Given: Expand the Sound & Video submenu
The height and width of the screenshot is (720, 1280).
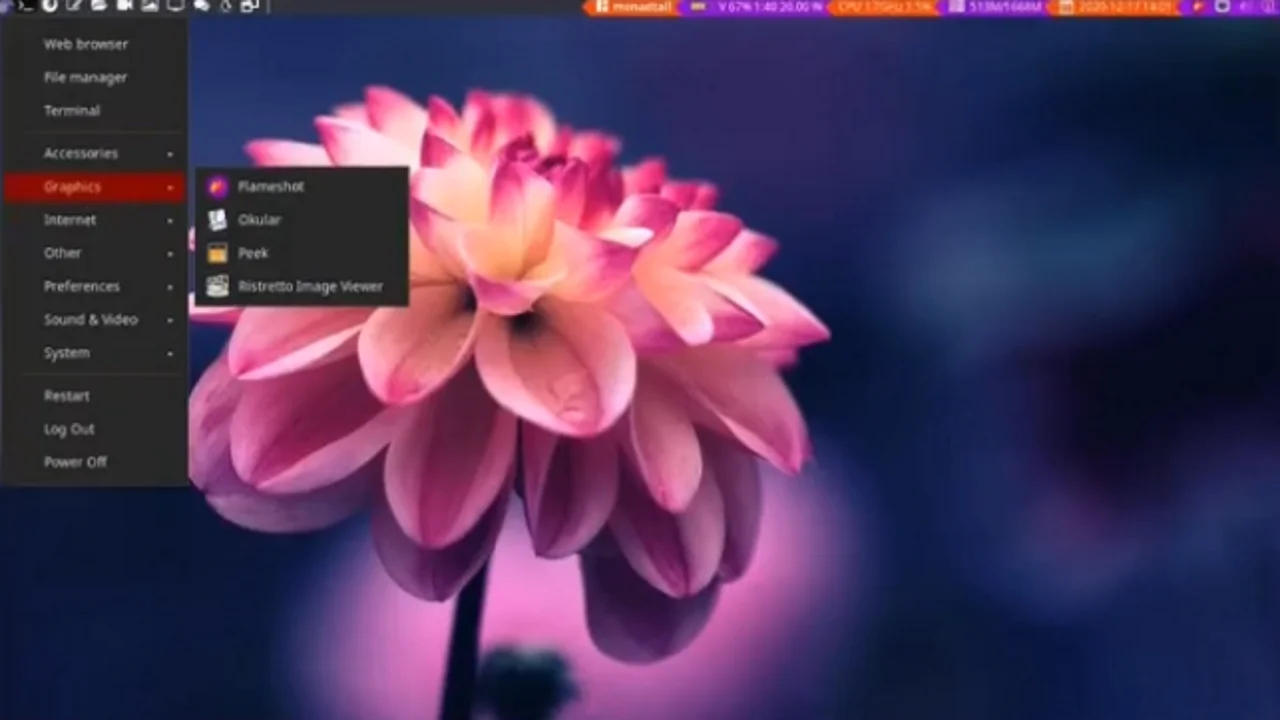Looking at the screenshot, I should [95, 320].
